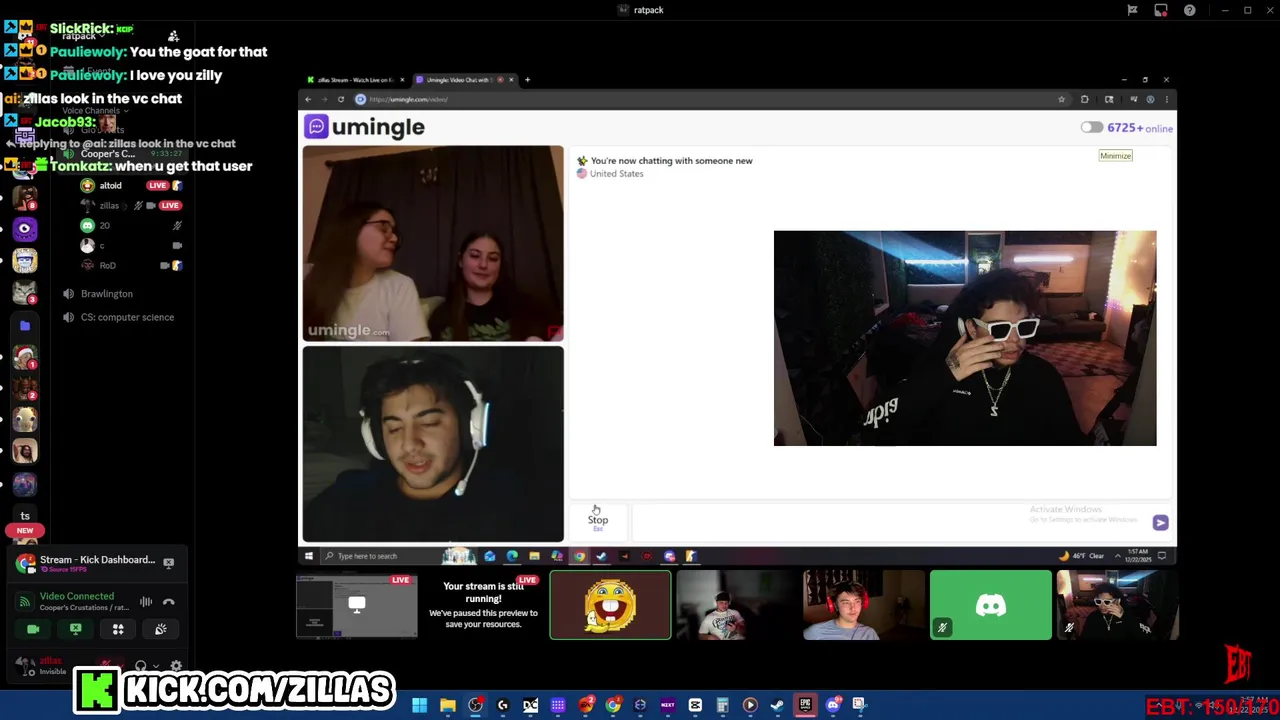Select user altoid in voice channel
The image size is (1280, 720).
point(110,186)
